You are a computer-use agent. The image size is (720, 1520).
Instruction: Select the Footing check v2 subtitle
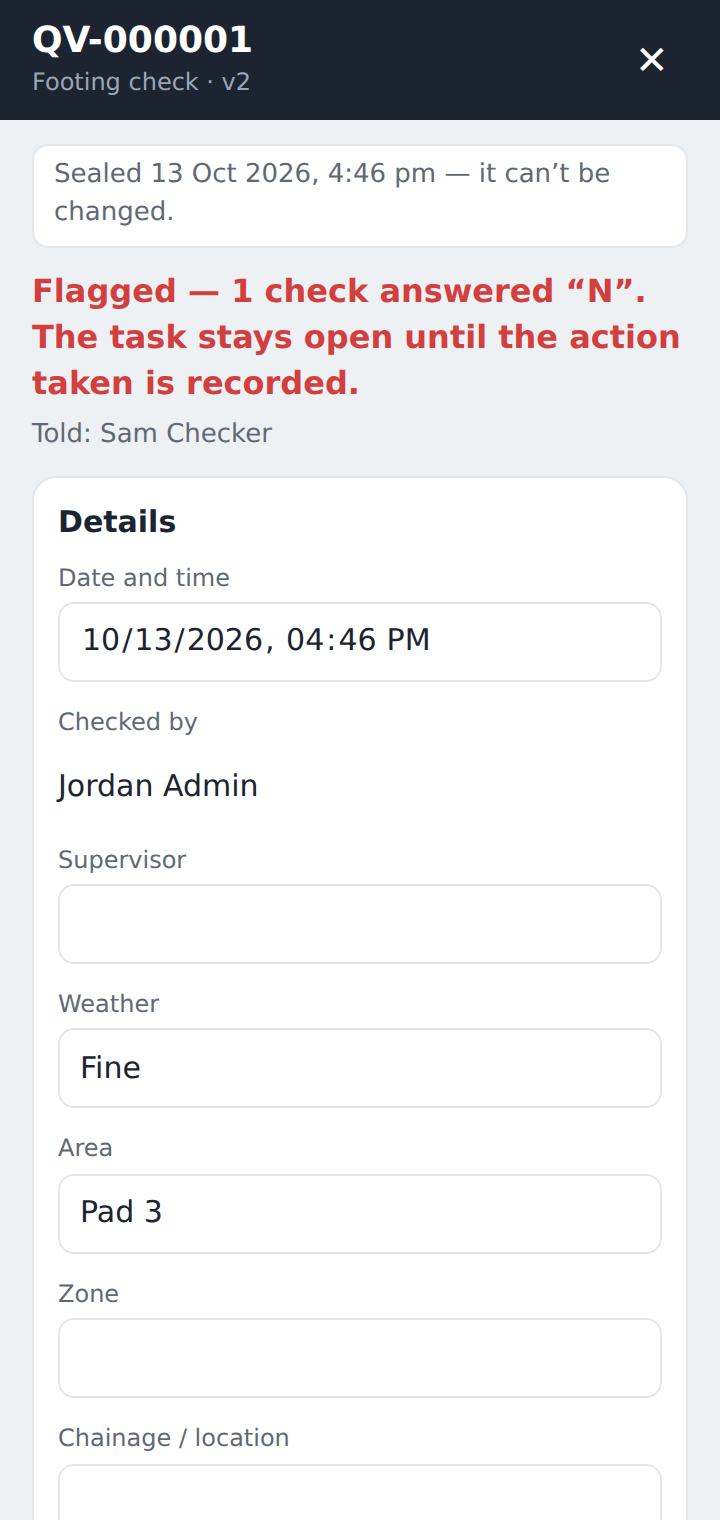click(141, 82)
